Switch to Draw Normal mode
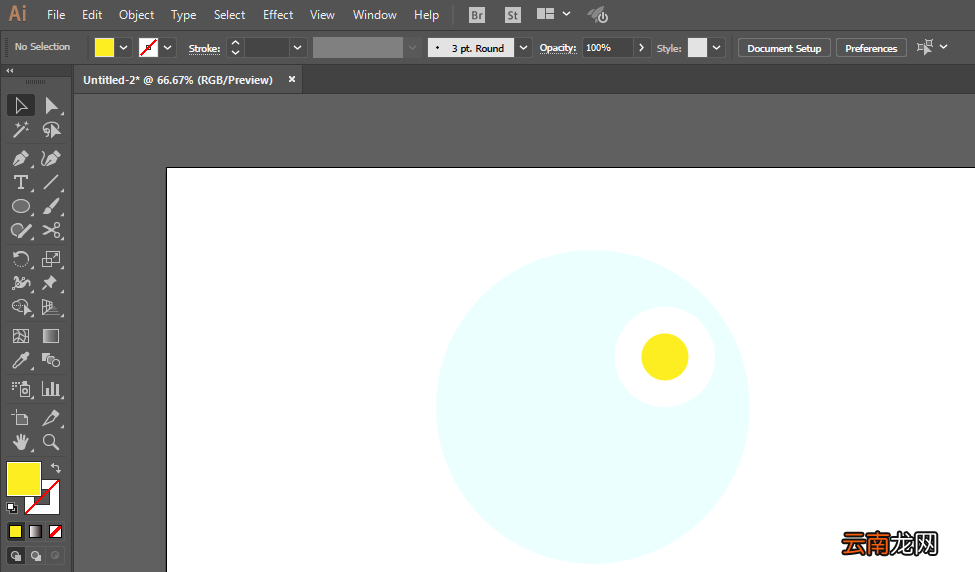The width and height of the screenshot is (975, 572). 16,556
